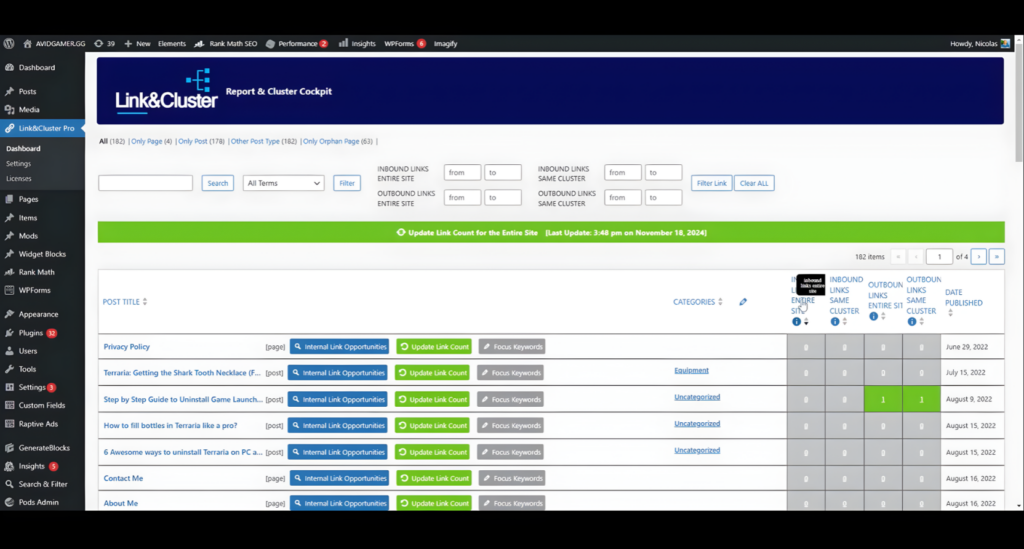Screen dimensions: 1024x549
Task: Sort table by Date Published column
Action: pyautogui.click(x=963, y=297)
